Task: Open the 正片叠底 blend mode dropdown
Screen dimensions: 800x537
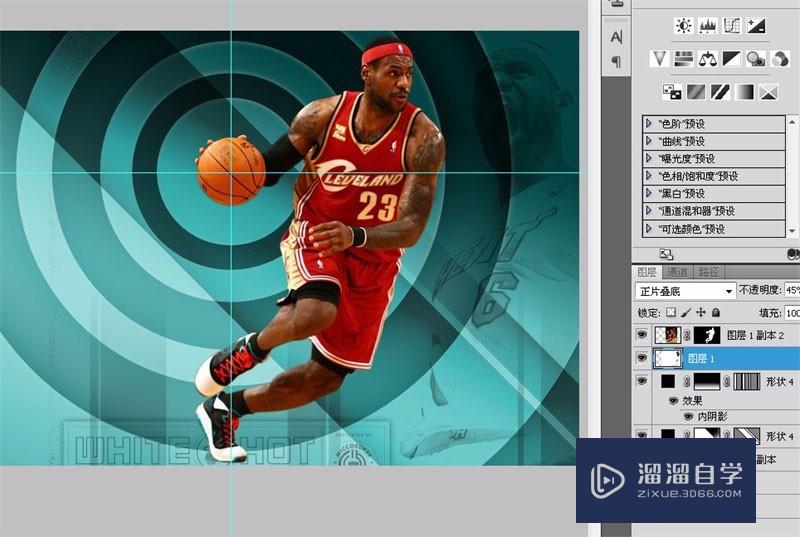Action: point(686,291)
